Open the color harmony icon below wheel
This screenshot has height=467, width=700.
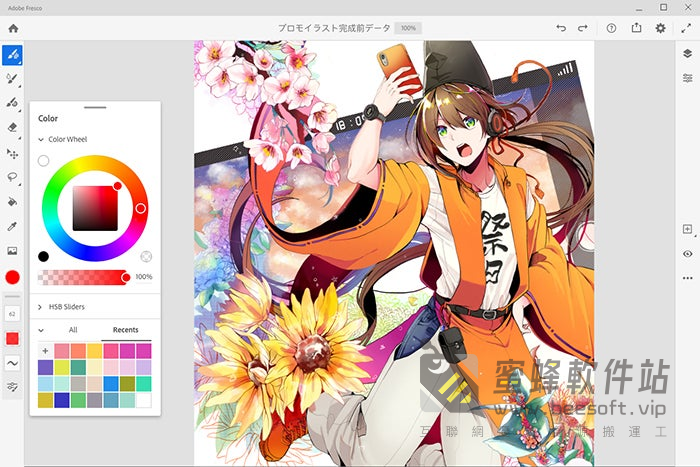(x=146, y=256)
